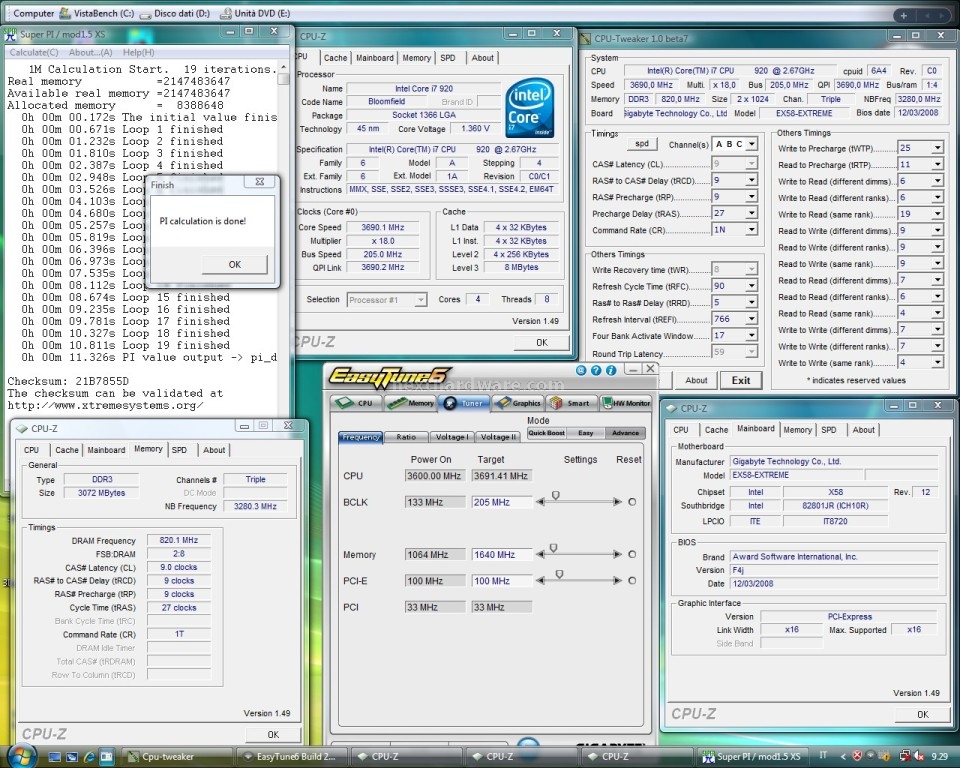Click BCLK slider left decrease arrow

click(x=540, y=502)
